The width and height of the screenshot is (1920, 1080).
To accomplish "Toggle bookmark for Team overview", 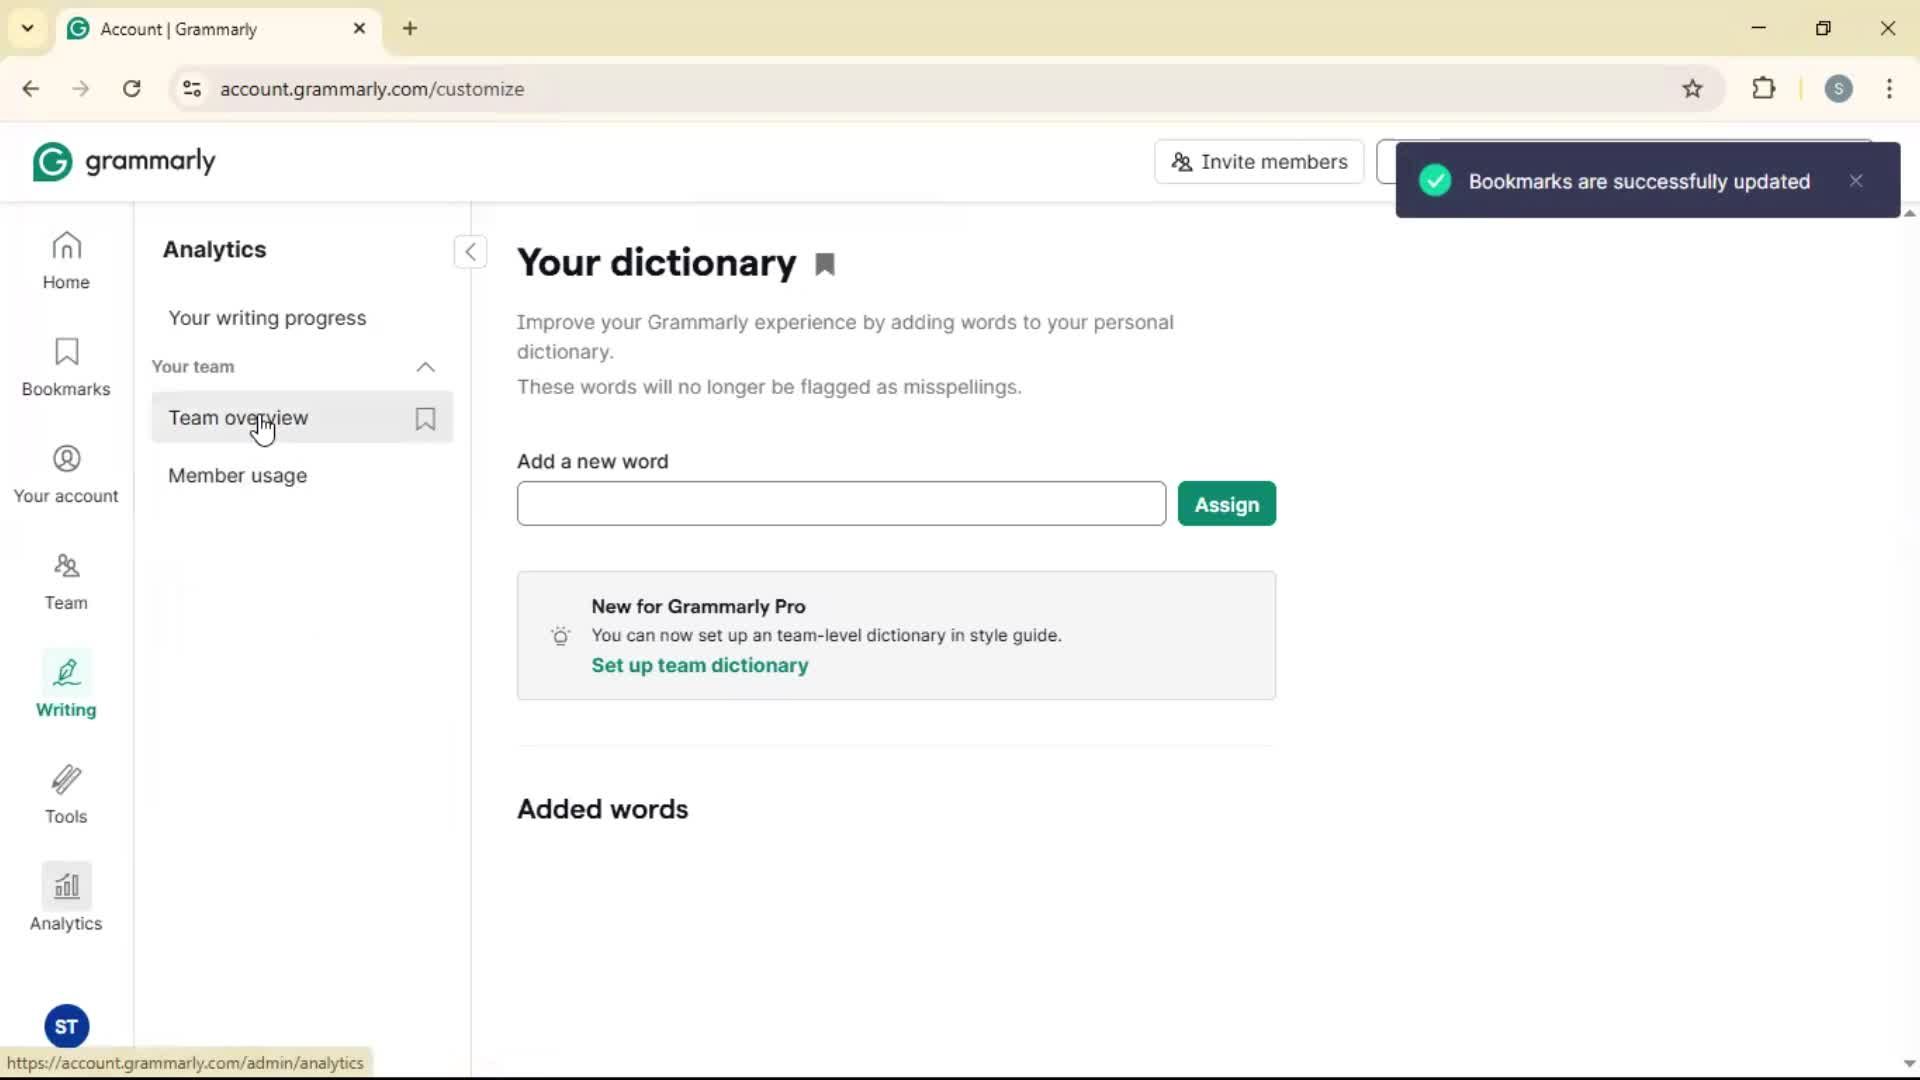I will pos(425,419).
